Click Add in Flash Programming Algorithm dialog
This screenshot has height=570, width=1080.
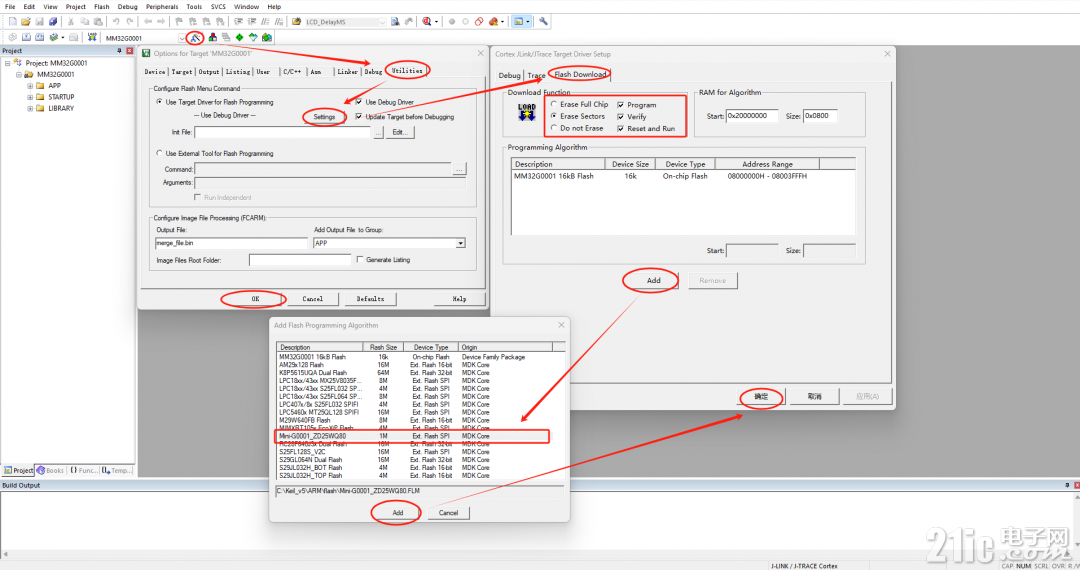[397, 513]
